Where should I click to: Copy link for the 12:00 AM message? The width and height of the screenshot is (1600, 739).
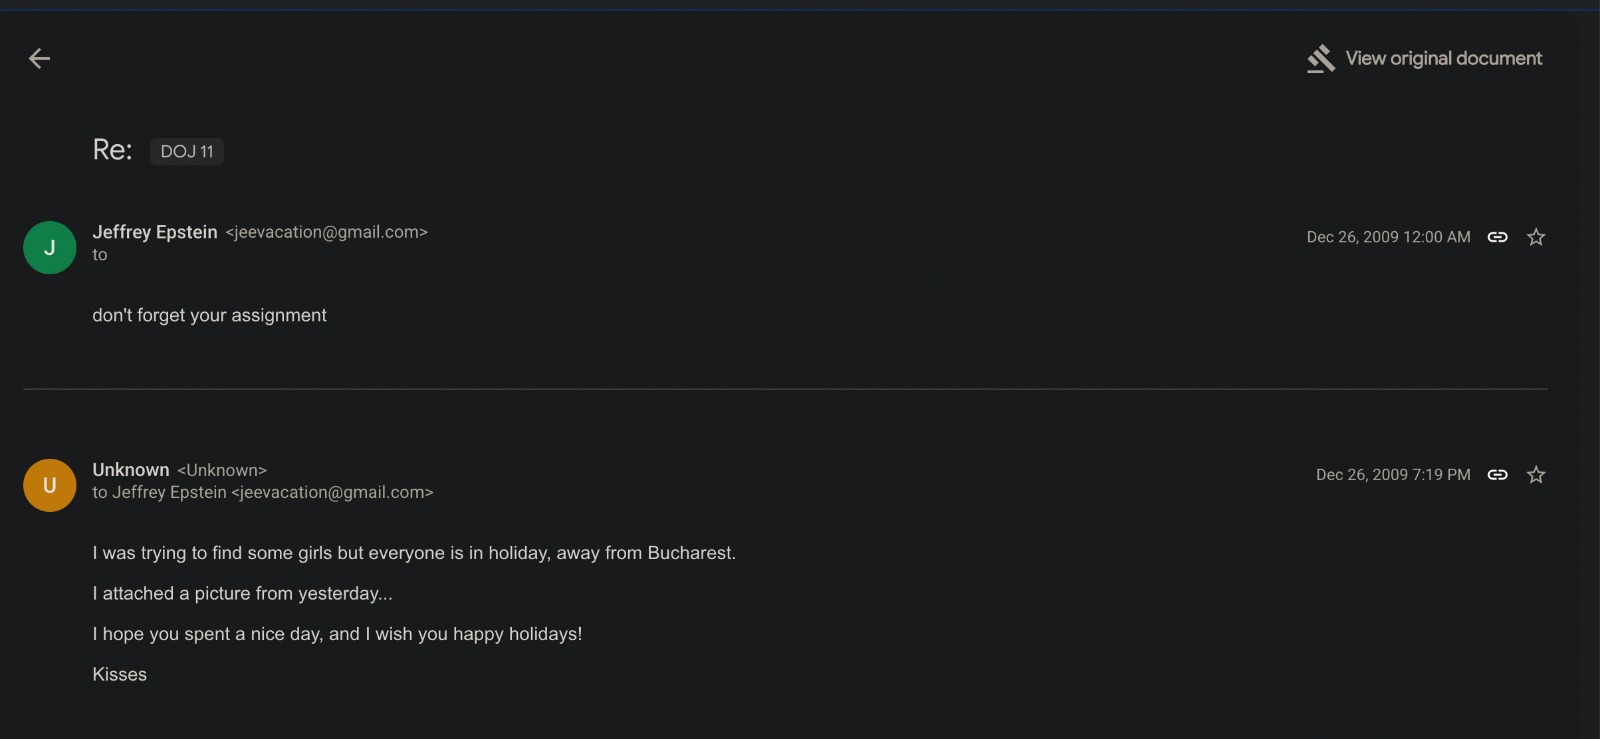(x=1497, y=237)
